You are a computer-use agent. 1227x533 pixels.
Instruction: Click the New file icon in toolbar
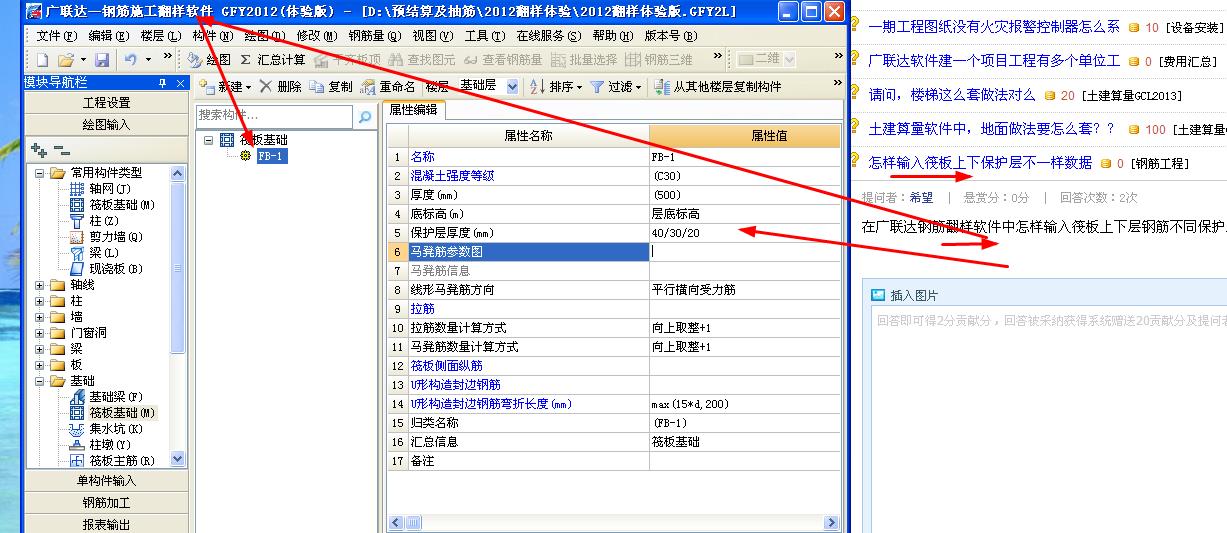(x=42, y=60)
